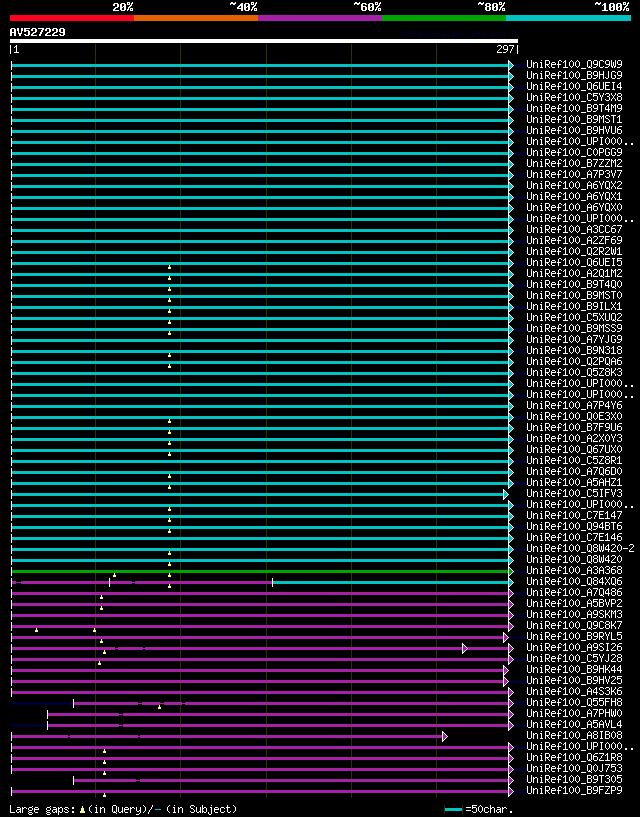This screenshot has width=640, height=817.
Task: Click the white query sequence bar
Action: coord(264,41)
